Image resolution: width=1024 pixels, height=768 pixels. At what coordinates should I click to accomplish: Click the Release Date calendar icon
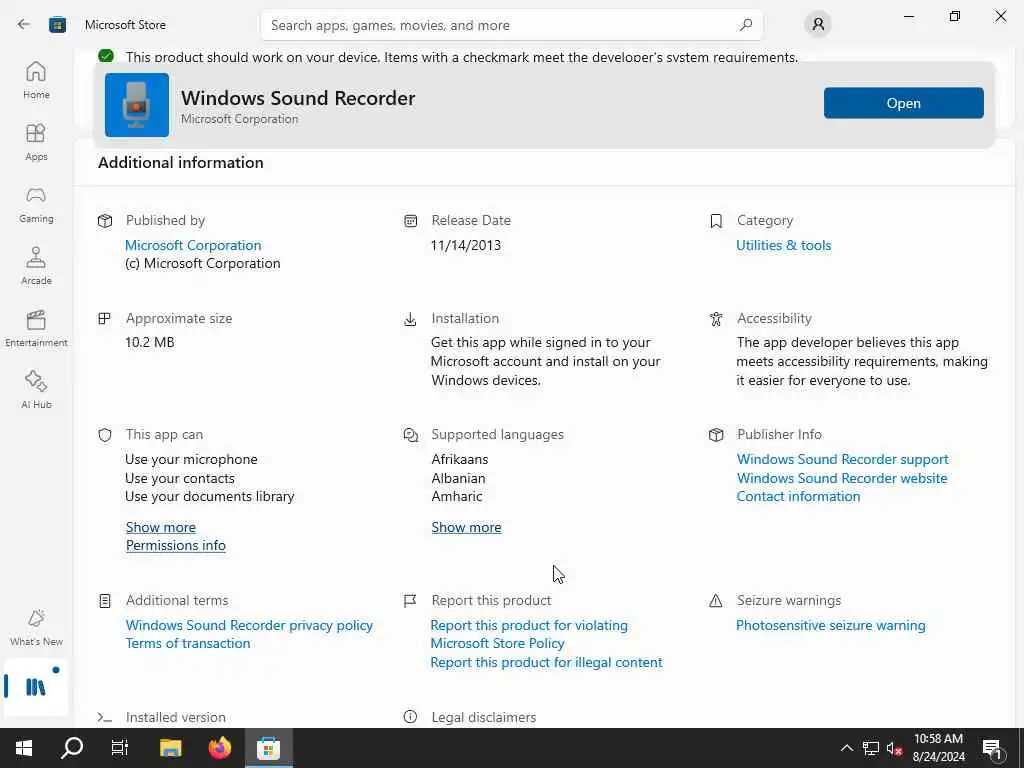point(410,221)
